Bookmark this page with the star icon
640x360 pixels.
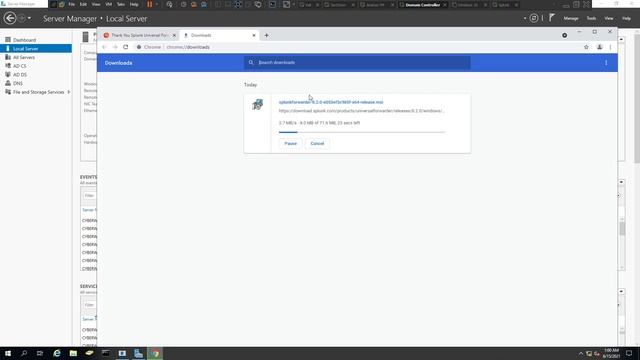586,47
